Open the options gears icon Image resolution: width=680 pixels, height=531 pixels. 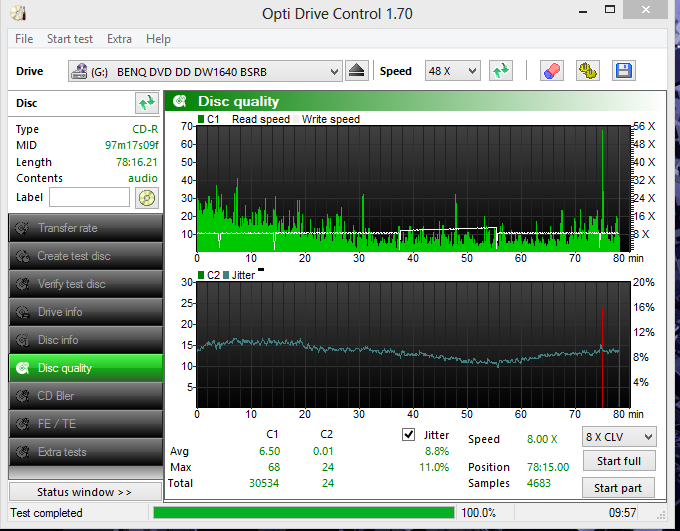click(588, 71)
